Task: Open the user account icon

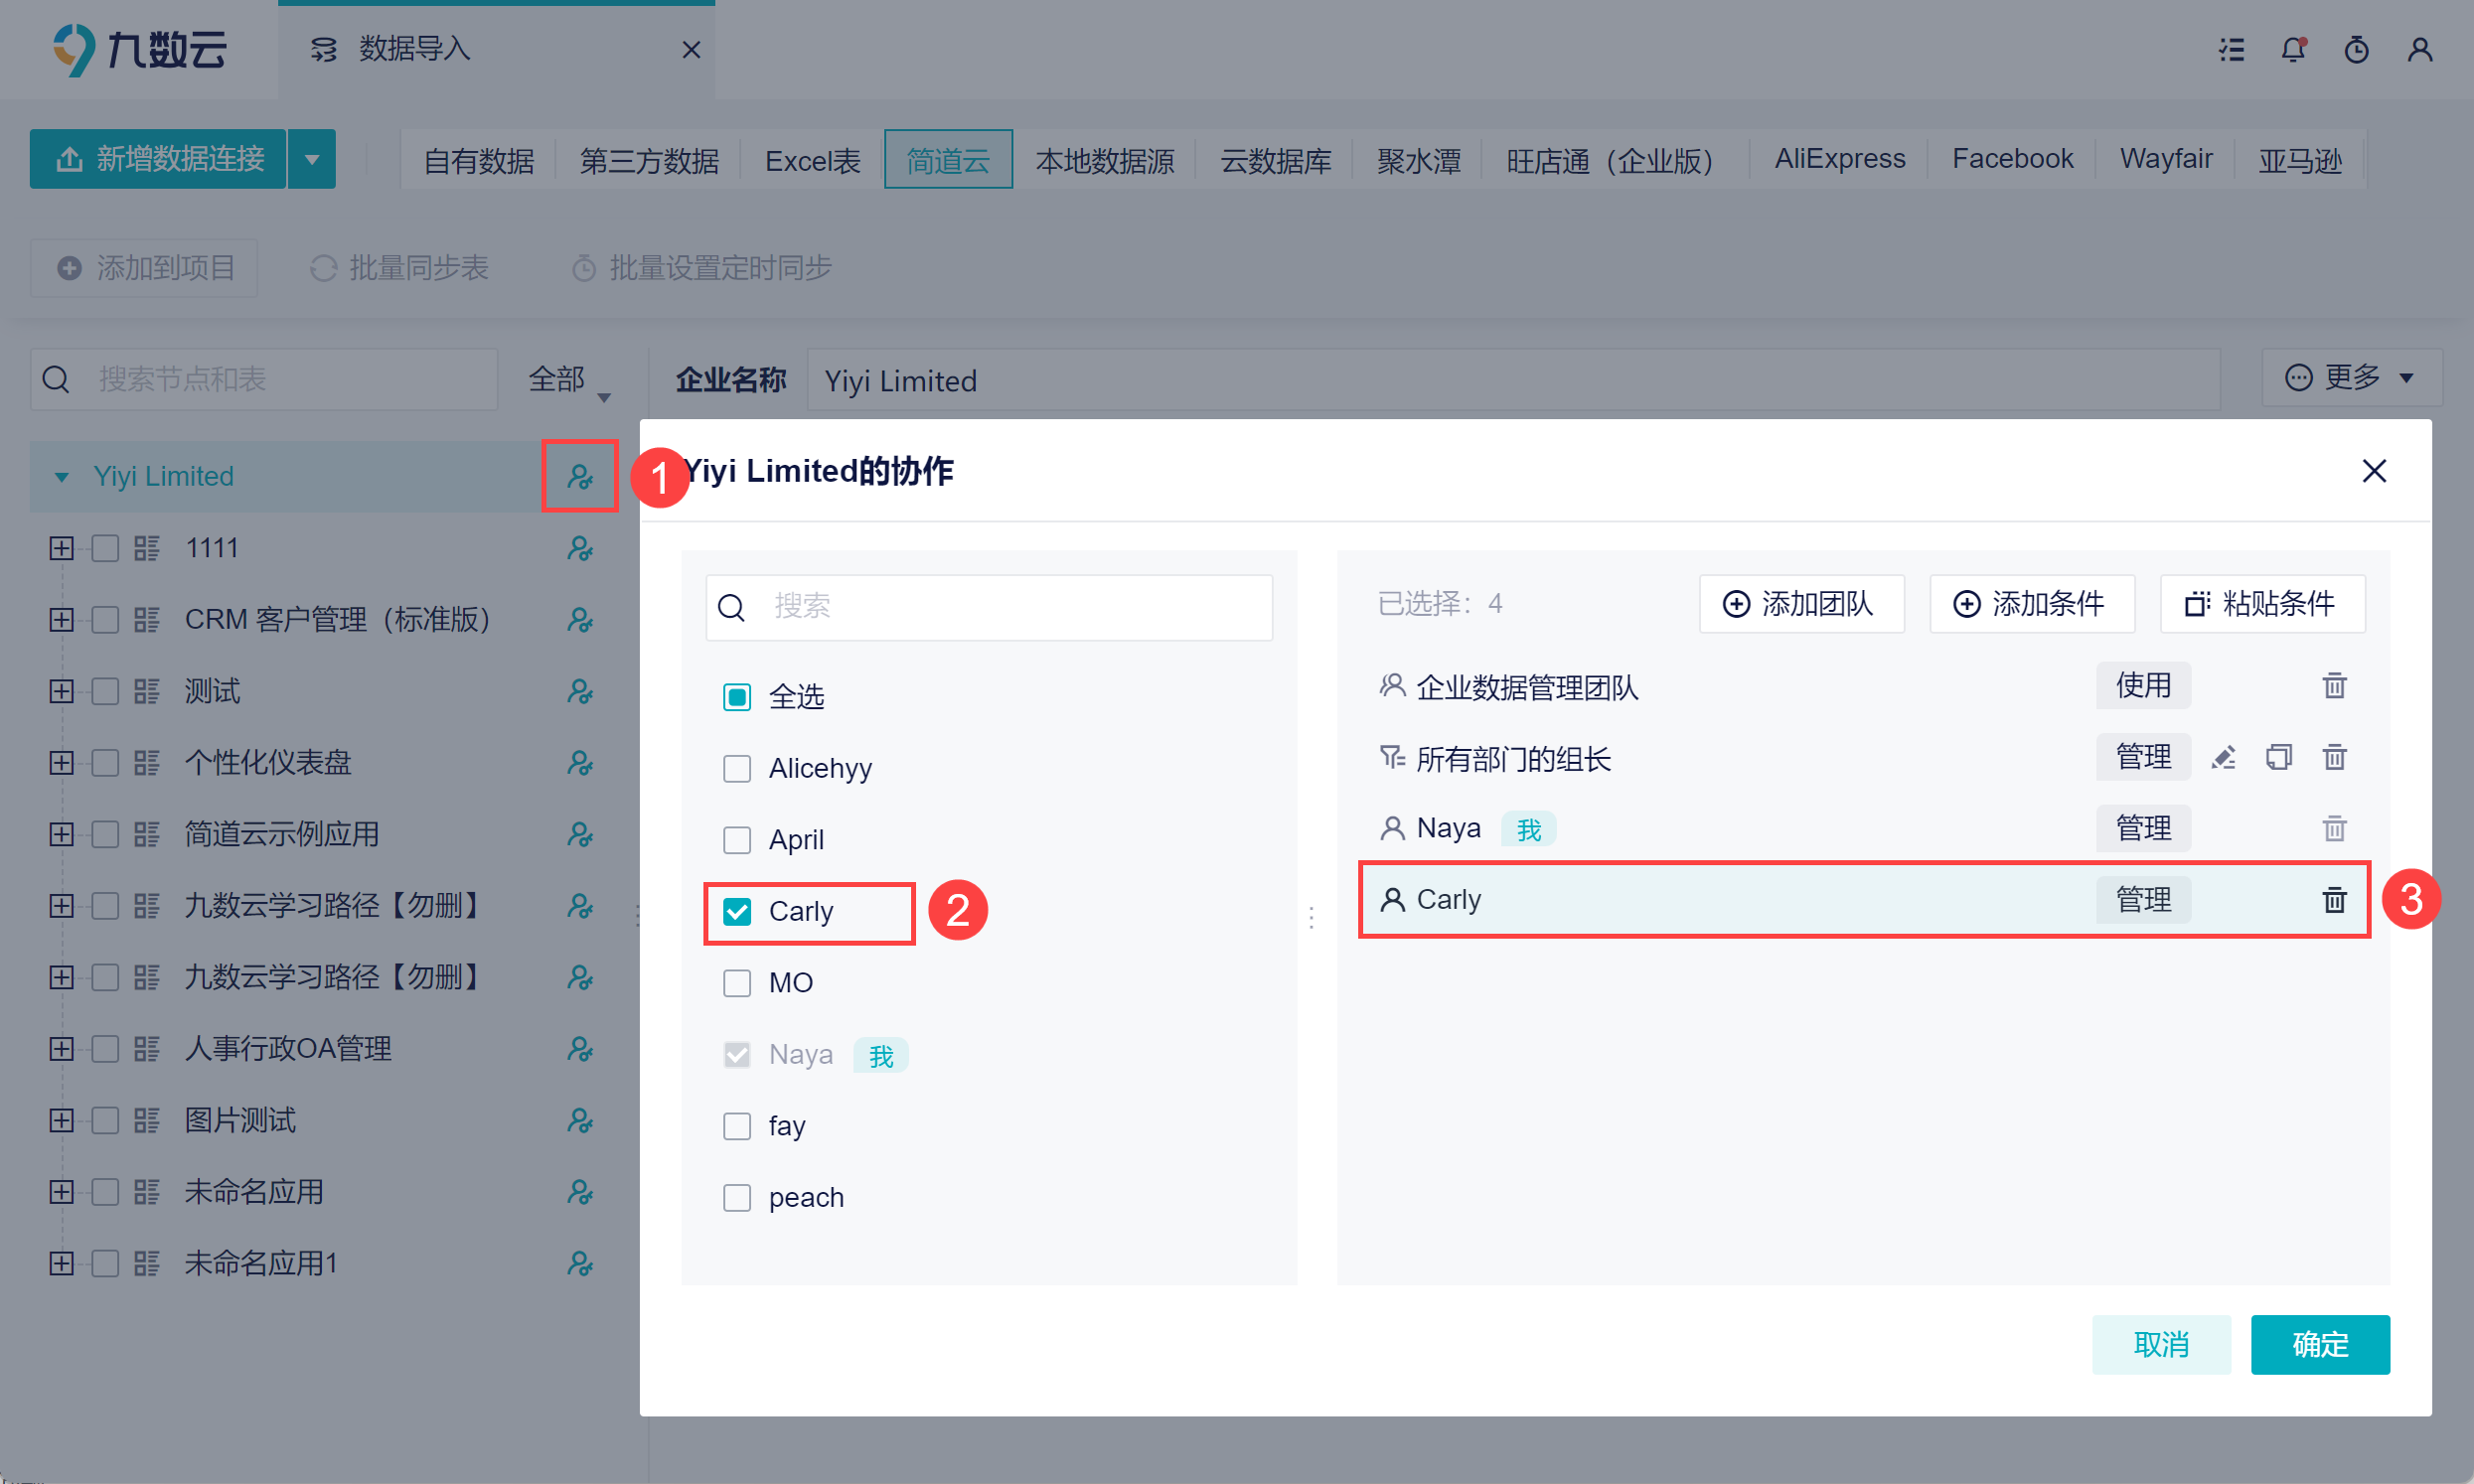Action: tap(2420, 49)
